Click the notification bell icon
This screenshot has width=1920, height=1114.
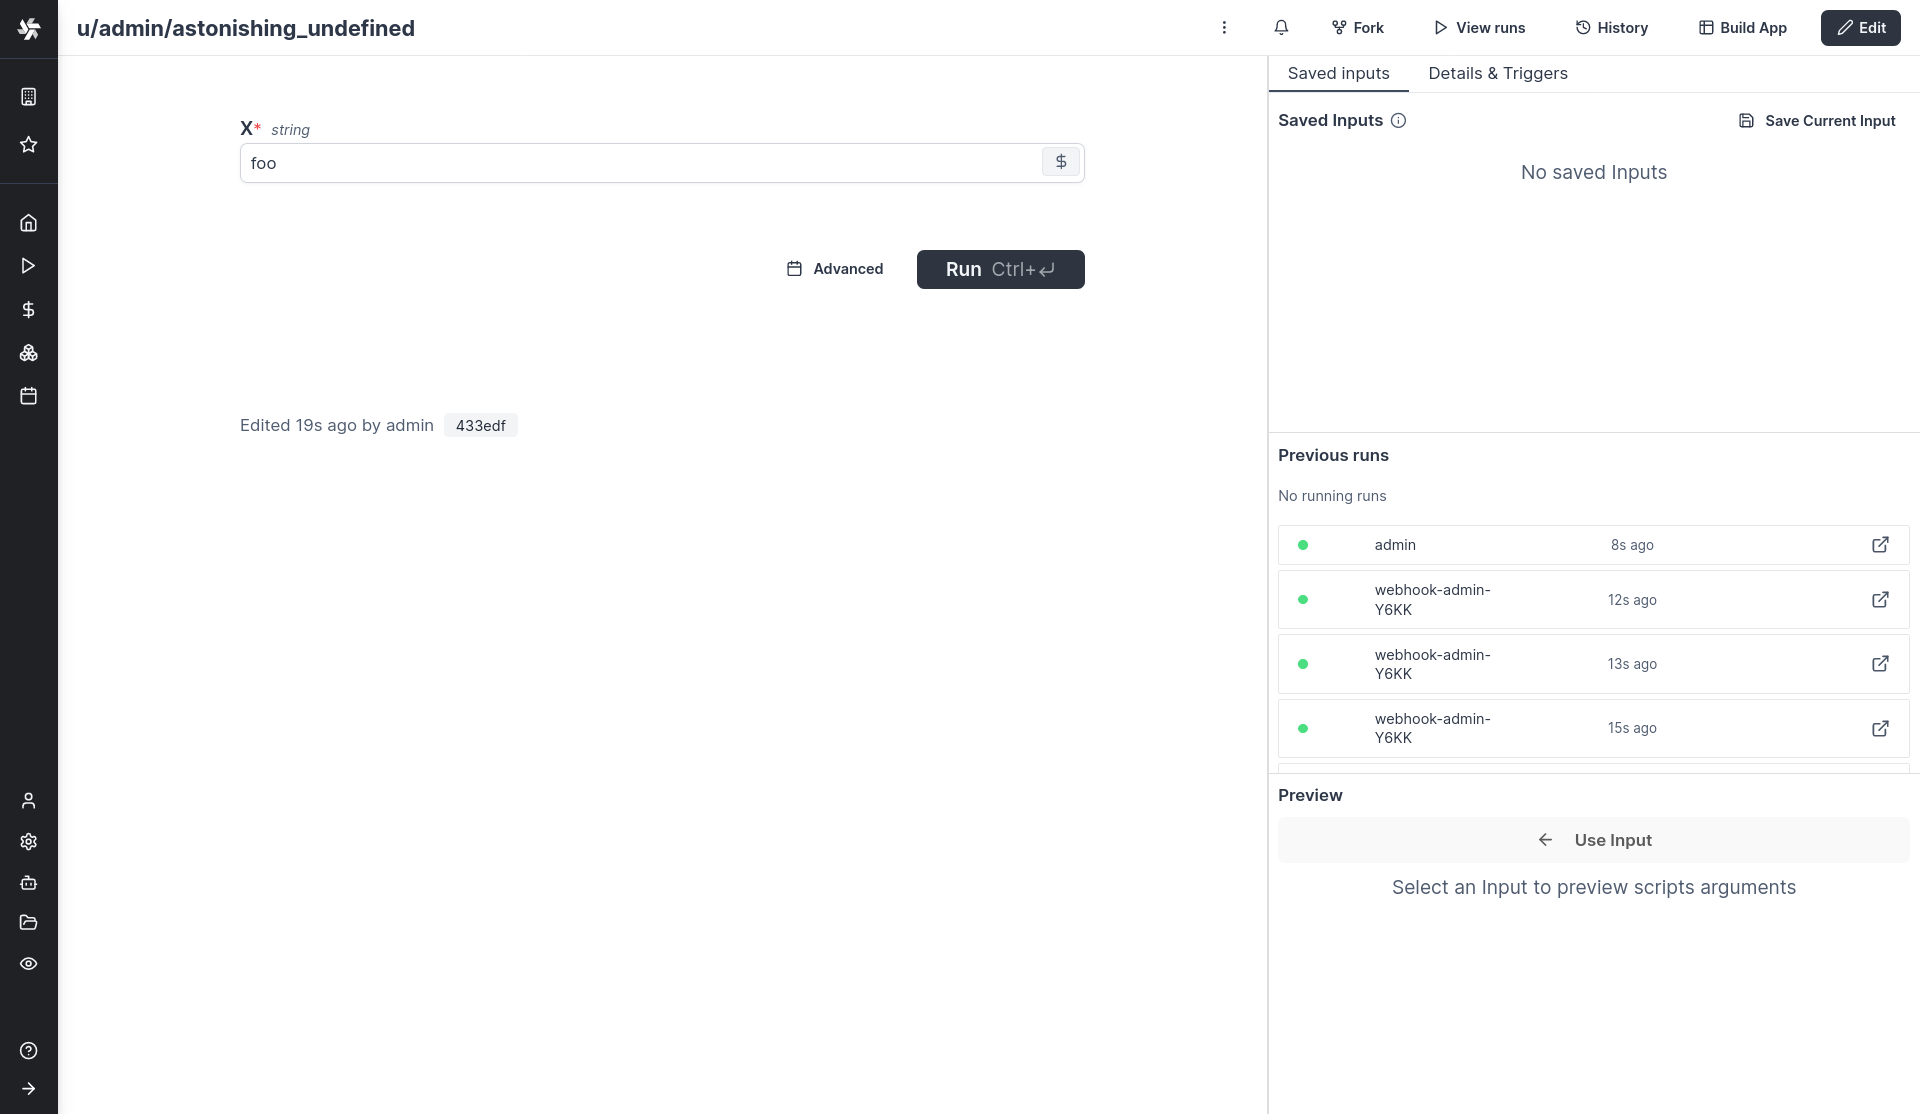tap(1281, 28)
